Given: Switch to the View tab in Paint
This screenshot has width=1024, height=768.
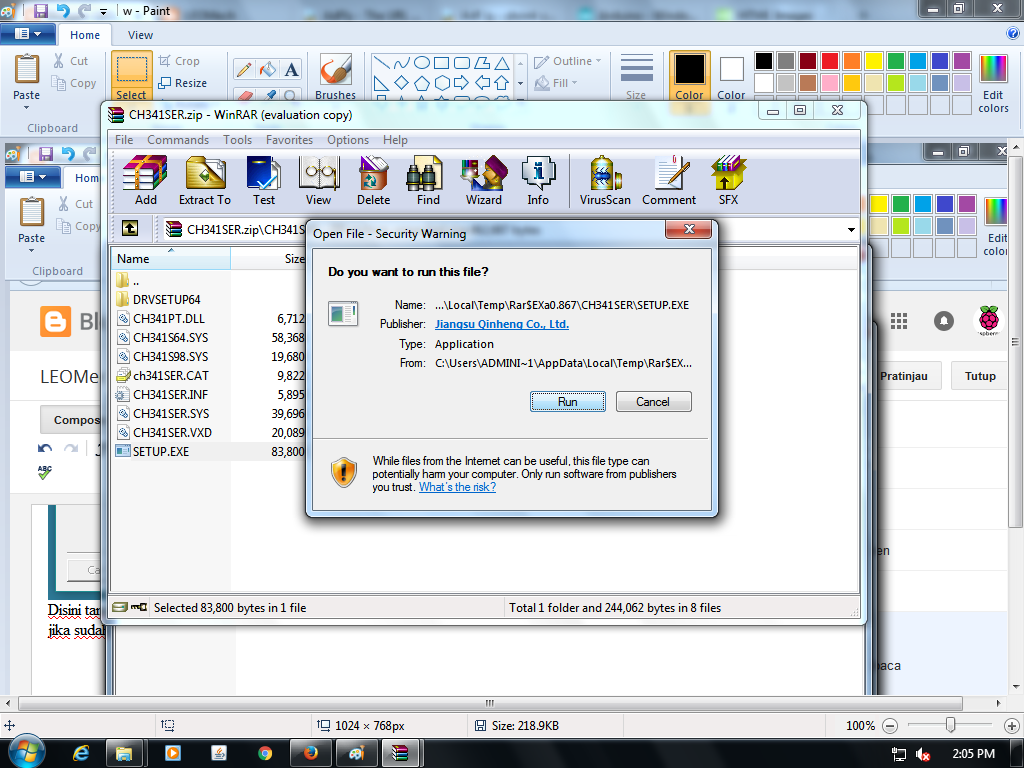Looking at the screenshot, I should click(140, 35).
